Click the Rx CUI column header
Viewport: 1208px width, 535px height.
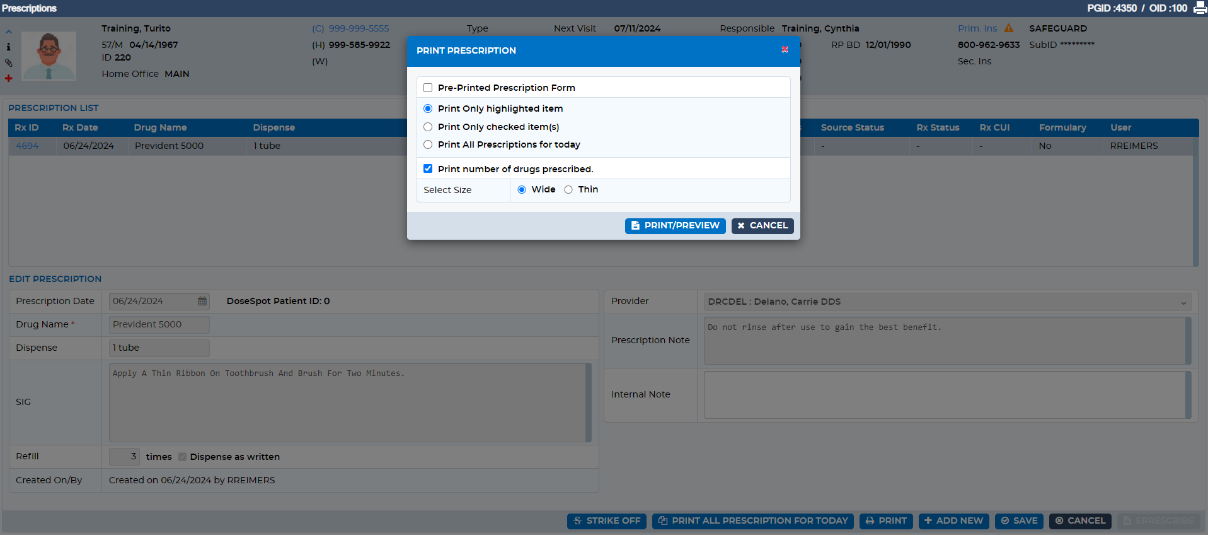point(996,128)
